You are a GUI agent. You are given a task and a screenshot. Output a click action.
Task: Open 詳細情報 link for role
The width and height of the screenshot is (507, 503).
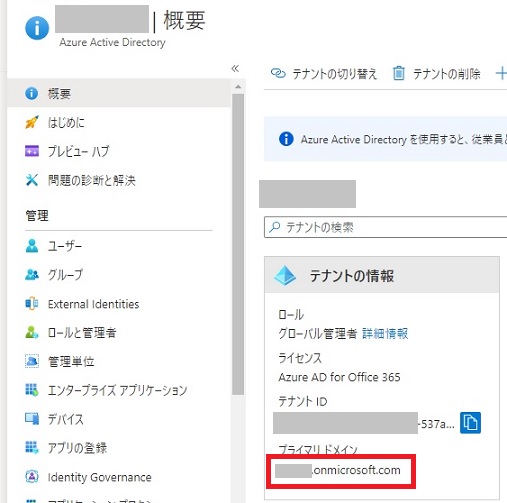(385, 333)
